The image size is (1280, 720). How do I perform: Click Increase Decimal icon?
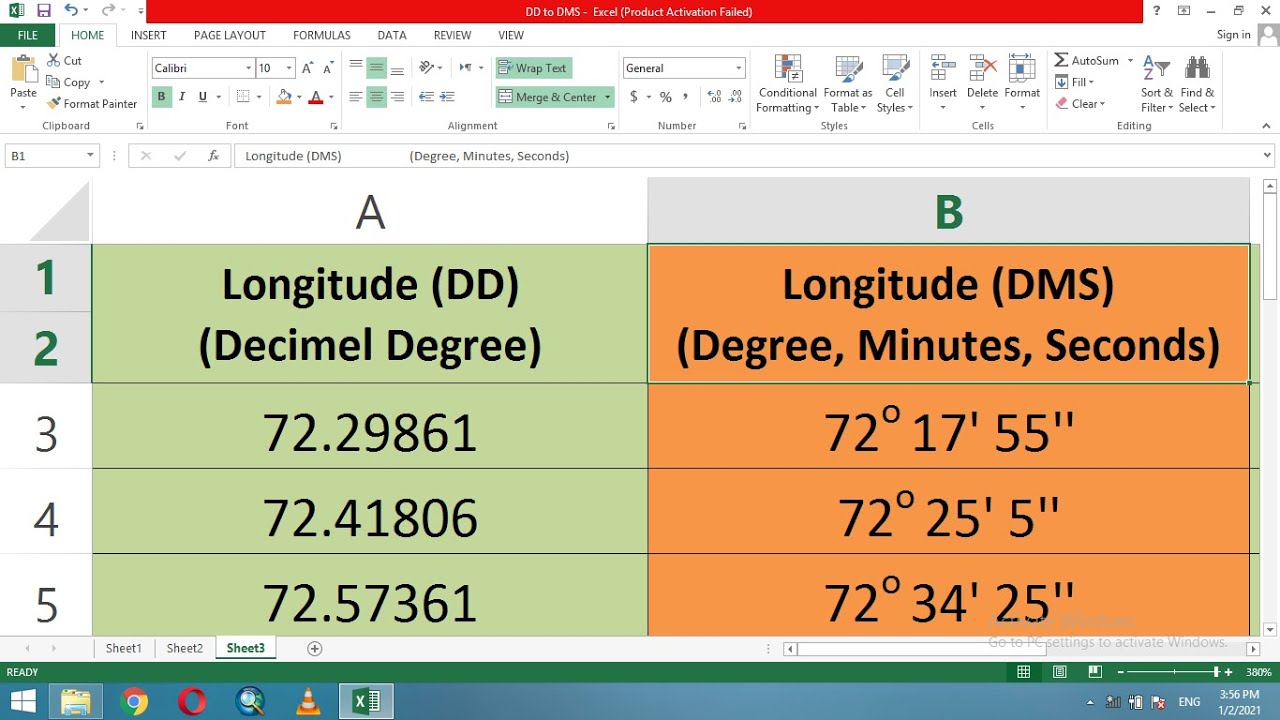click(x=714, y=97)
